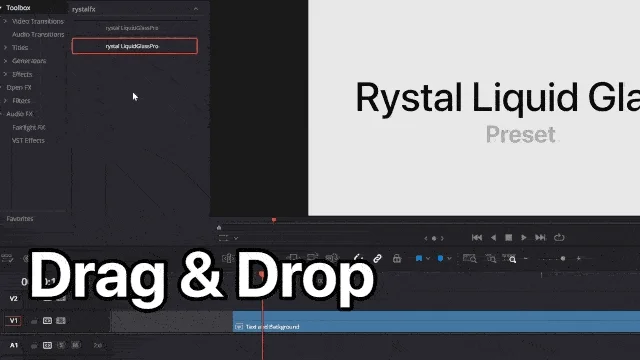The image size is (640, 360).
Task: Expand the Titles category arrow
Action: tap(5, 47)
